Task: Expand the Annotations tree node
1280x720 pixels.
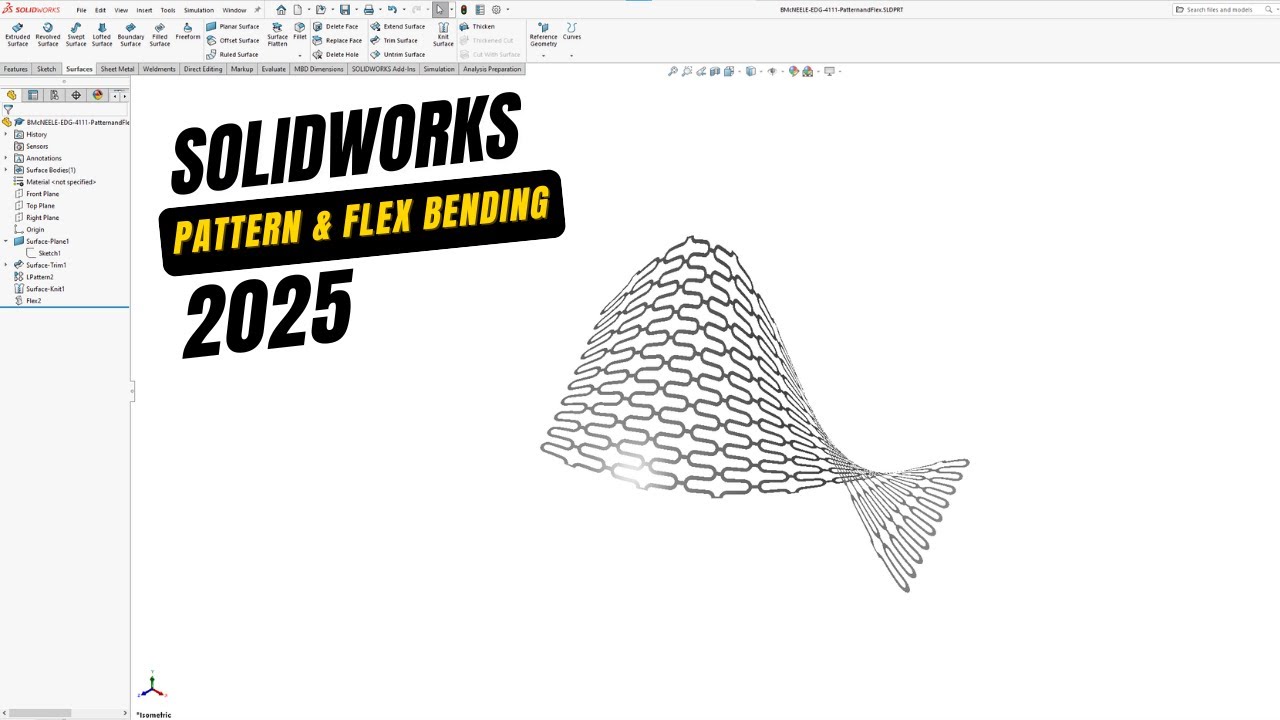Action: coord(6,158)
